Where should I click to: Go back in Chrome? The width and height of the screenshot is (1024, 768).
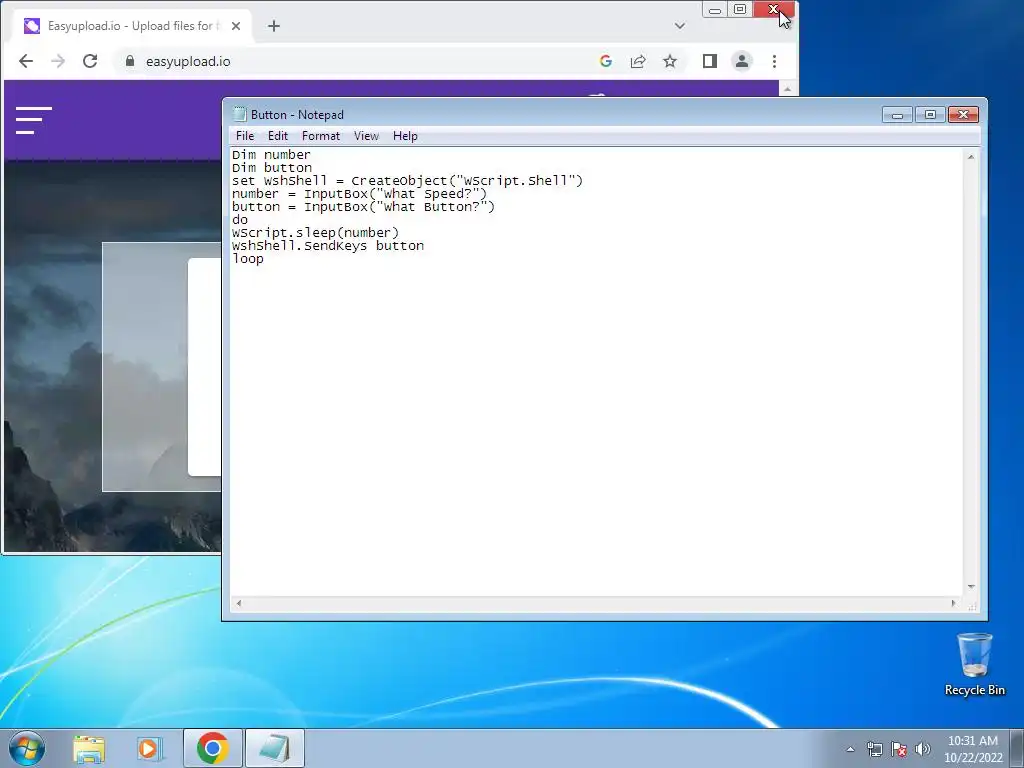pyautogui.click(x=26, y=61)
